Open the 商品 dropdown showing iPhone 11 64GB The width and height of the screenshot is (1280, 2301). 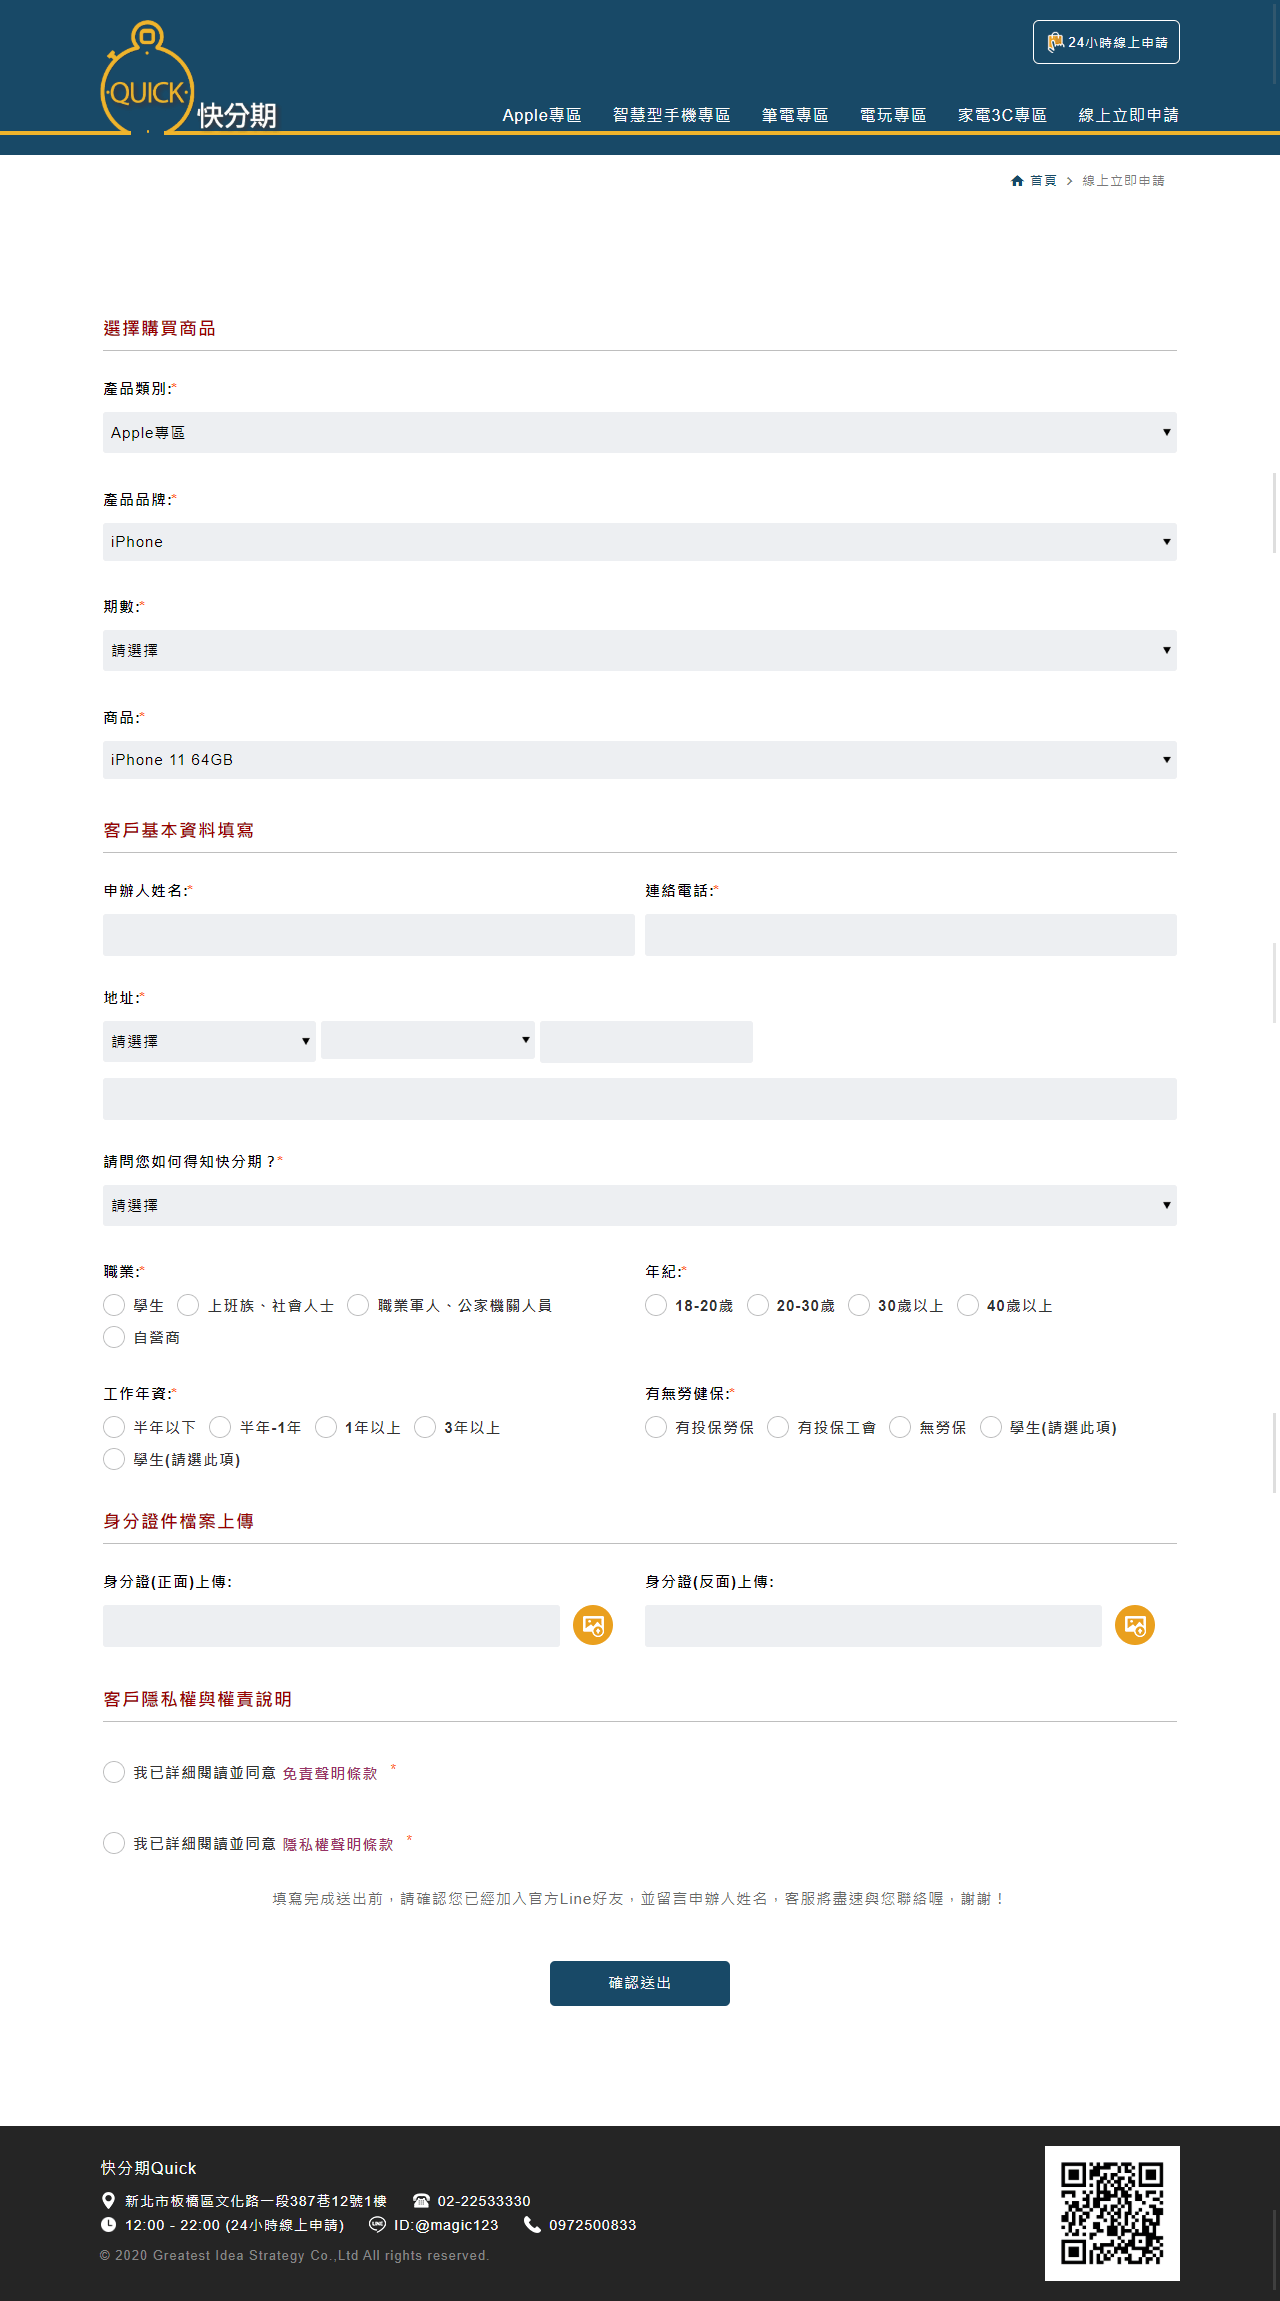(x=640, y=760)
